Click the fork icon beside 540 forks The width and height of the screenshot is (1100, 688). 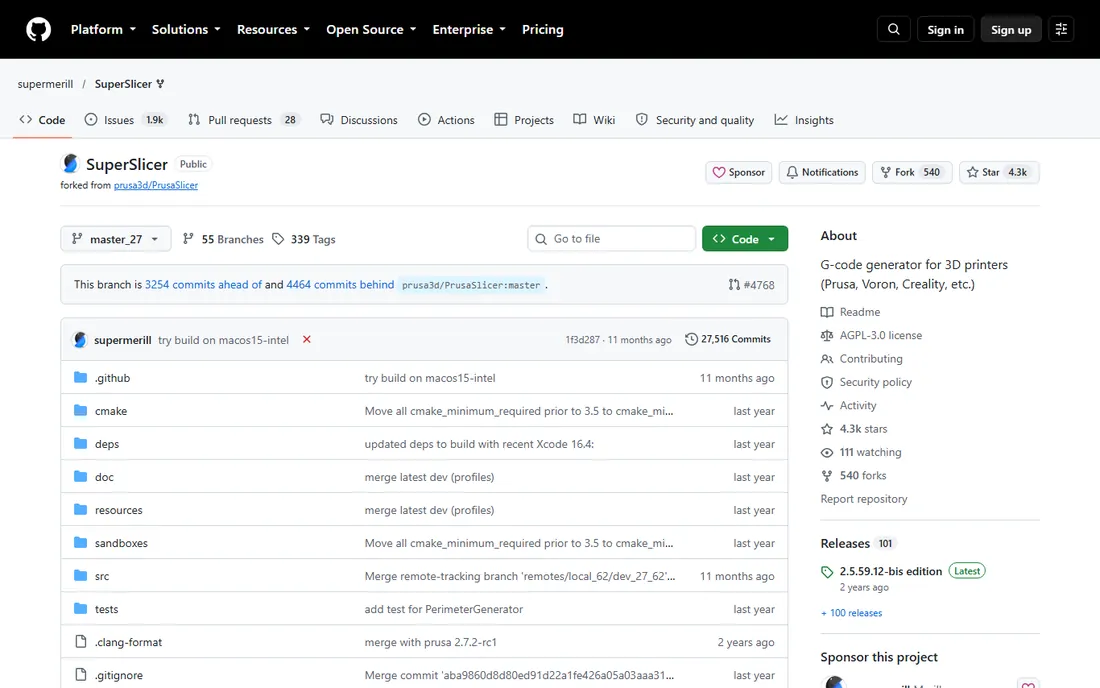coord(827,475)
